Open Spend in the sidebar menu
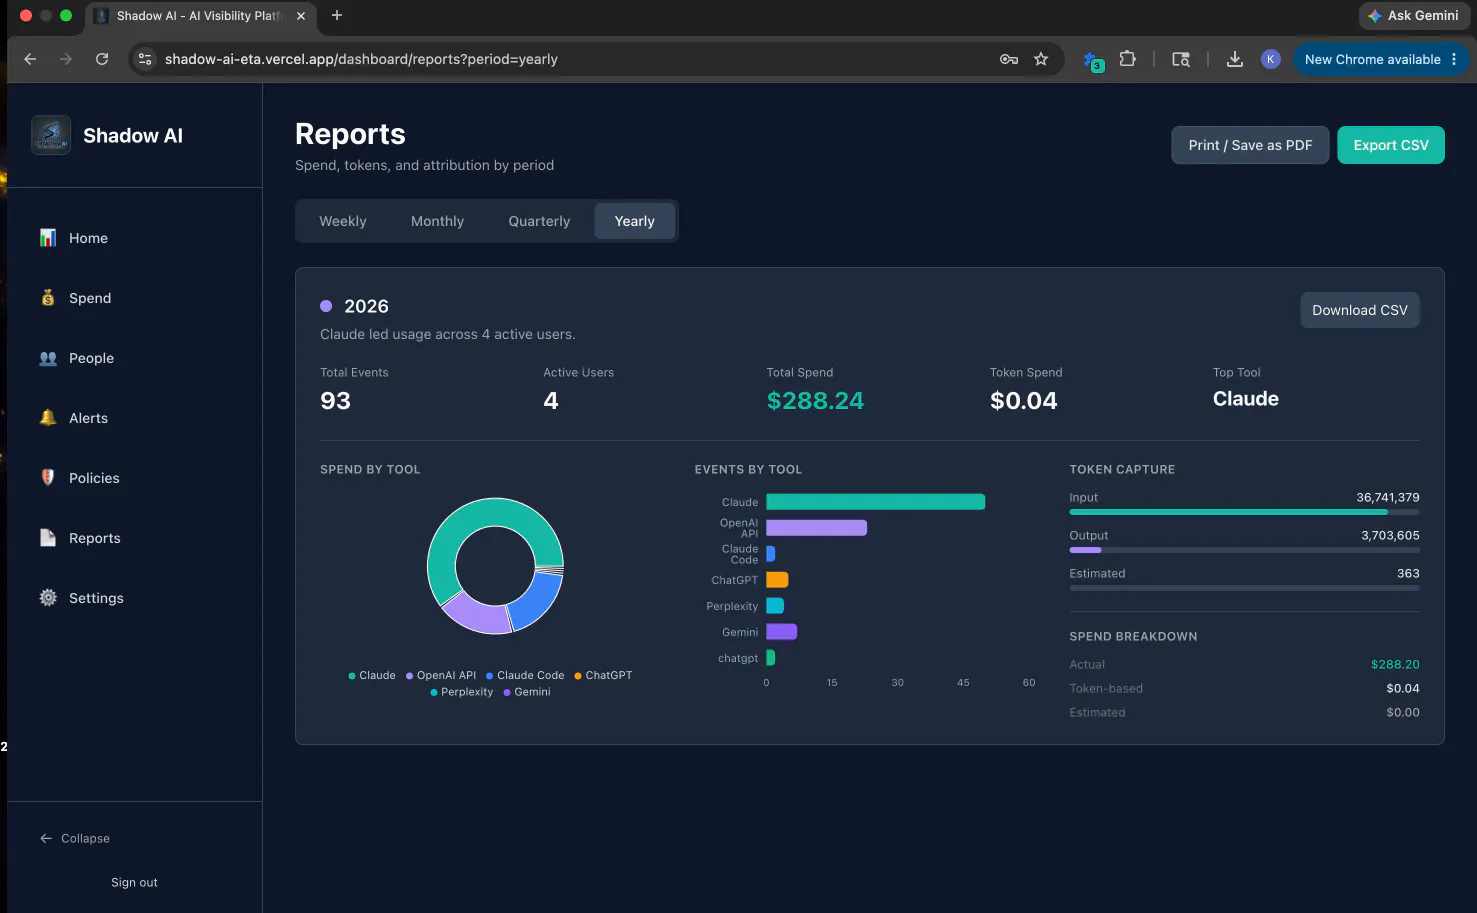 pos(134,298)
